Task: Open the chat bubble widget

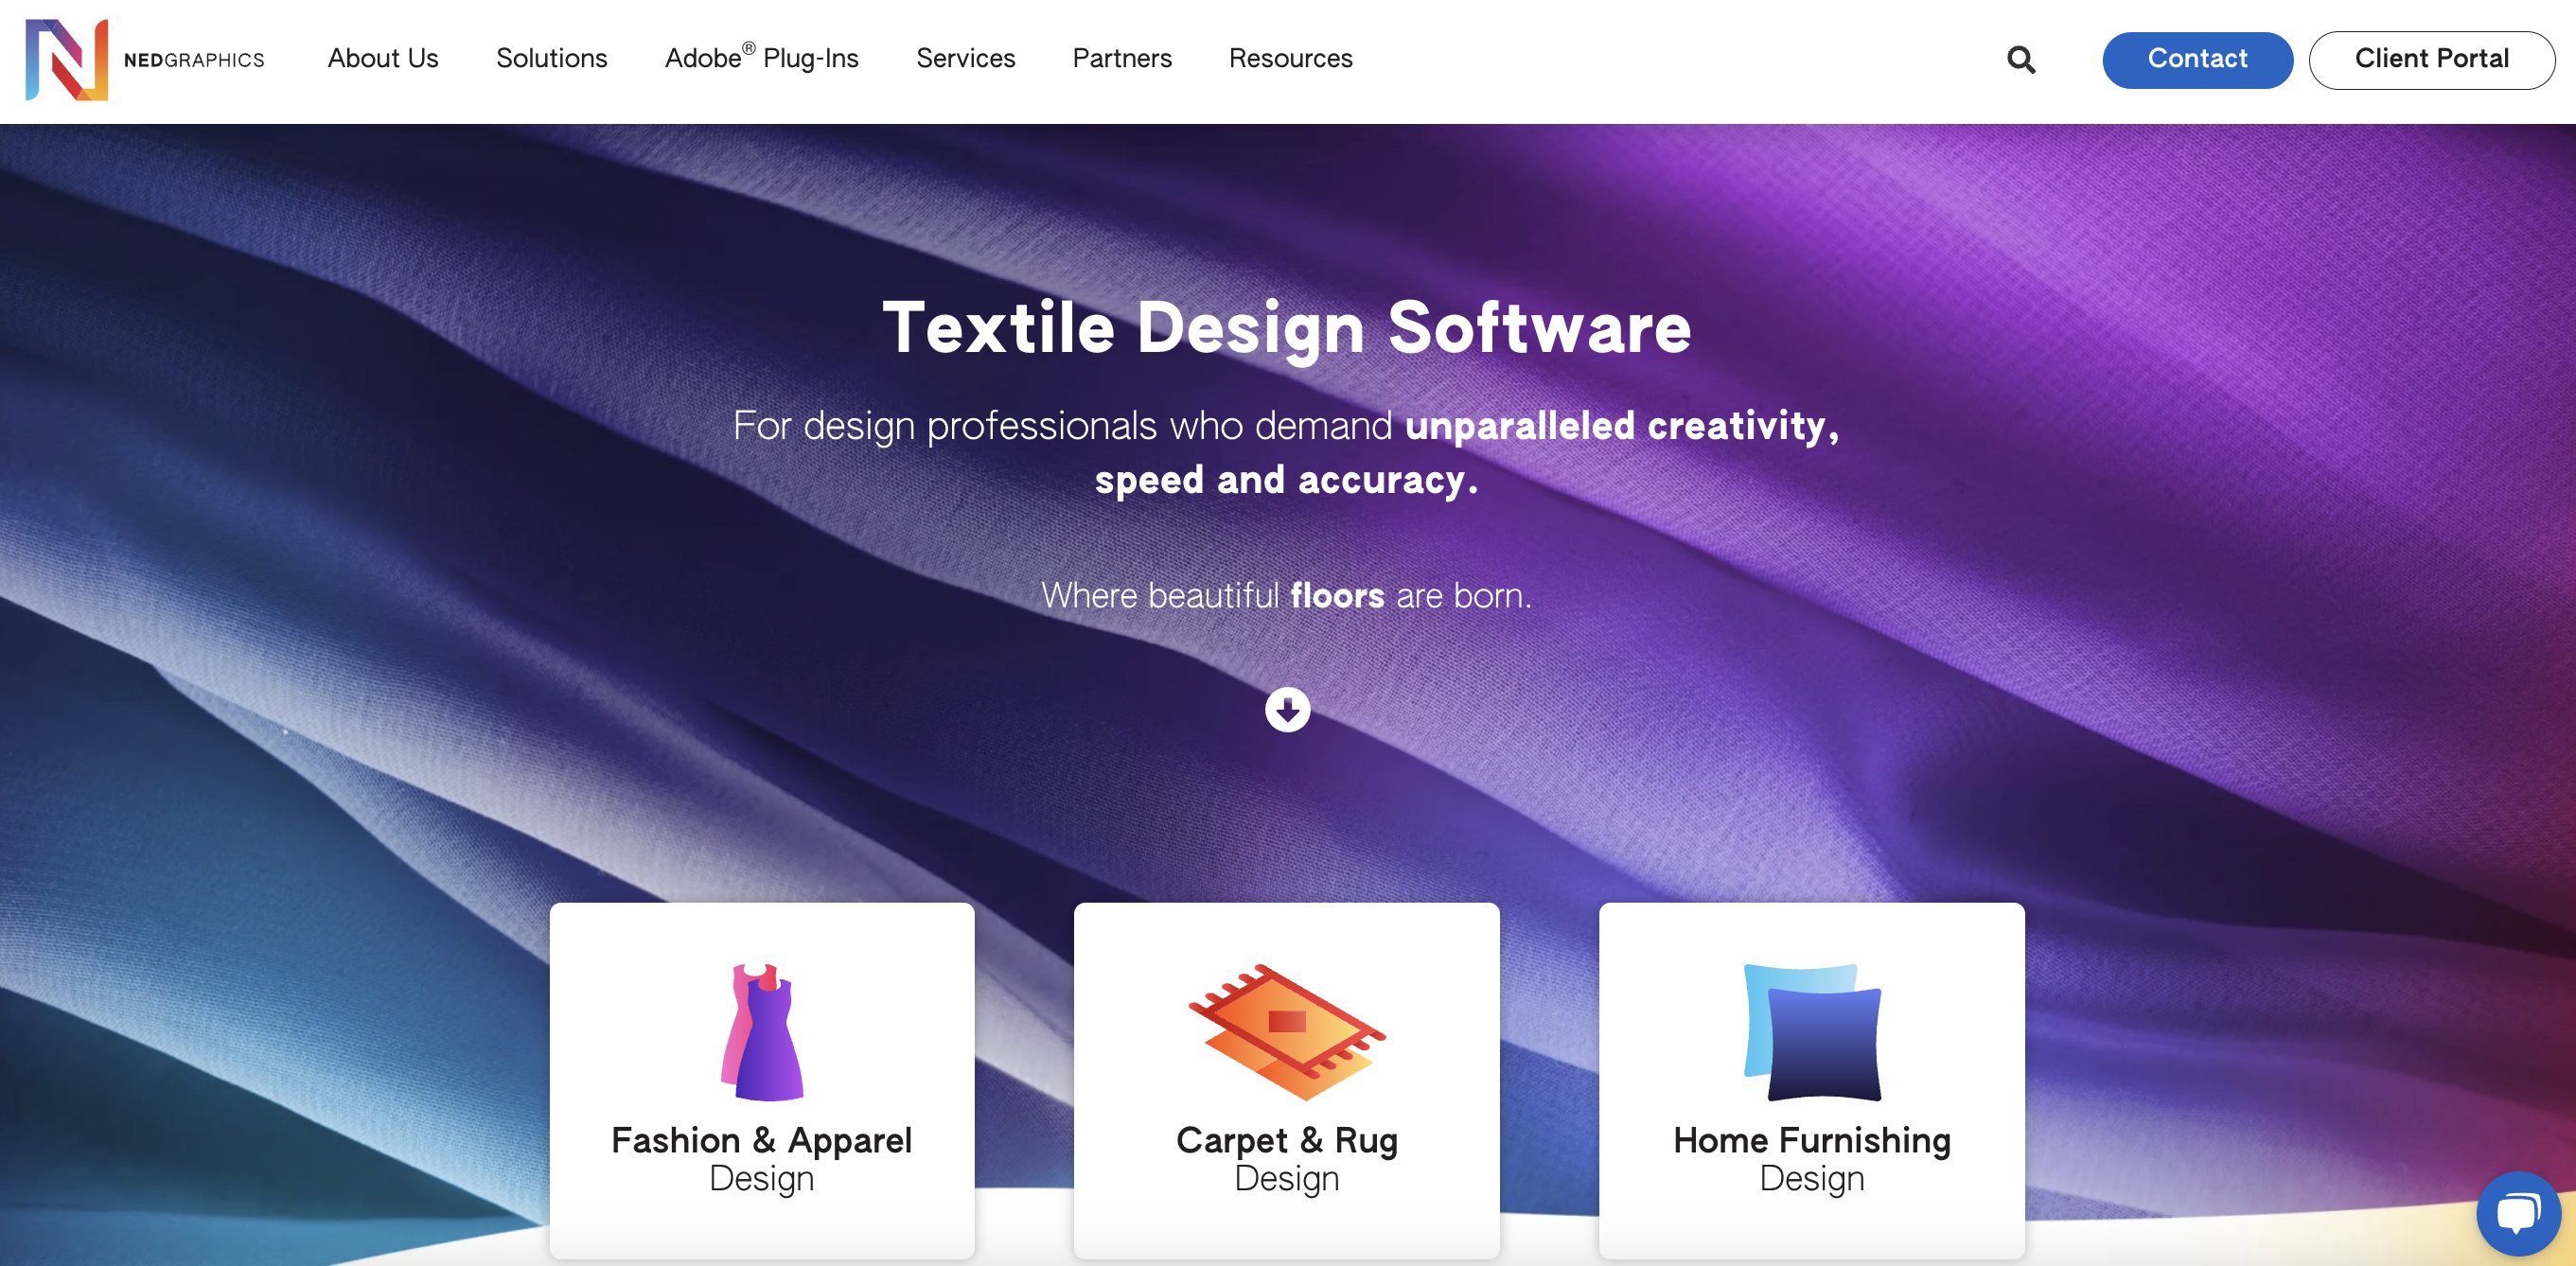Action: click(2518, 1213)
